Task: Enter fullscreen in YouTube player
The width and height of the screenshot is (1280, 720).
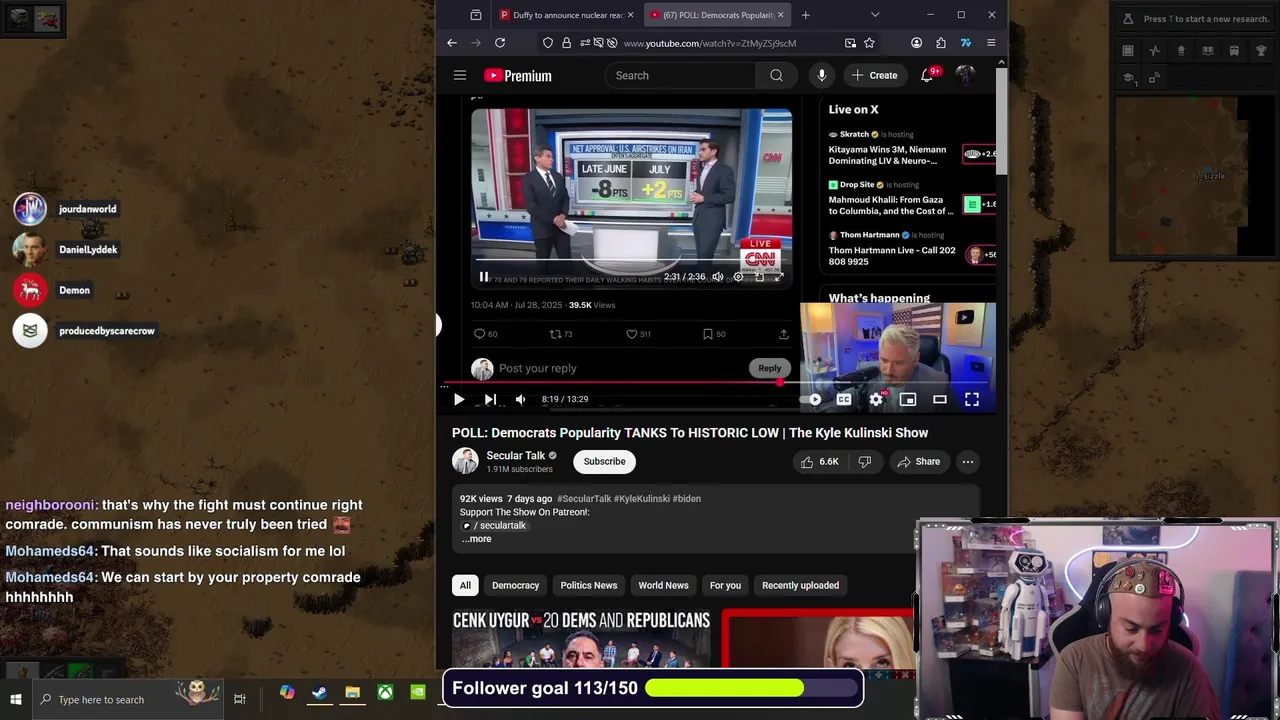Action: point(971,399)
